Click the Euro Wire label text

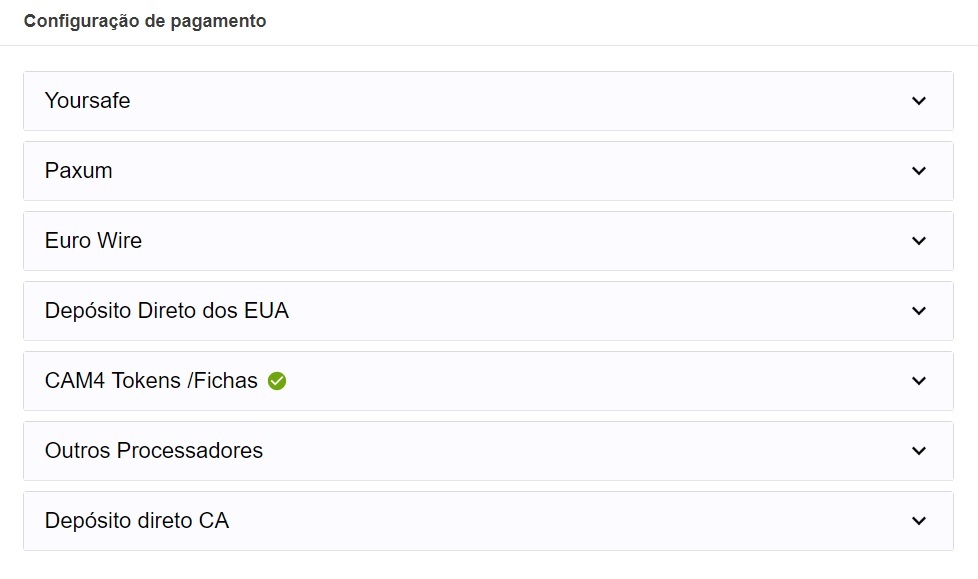coord(94,241)
